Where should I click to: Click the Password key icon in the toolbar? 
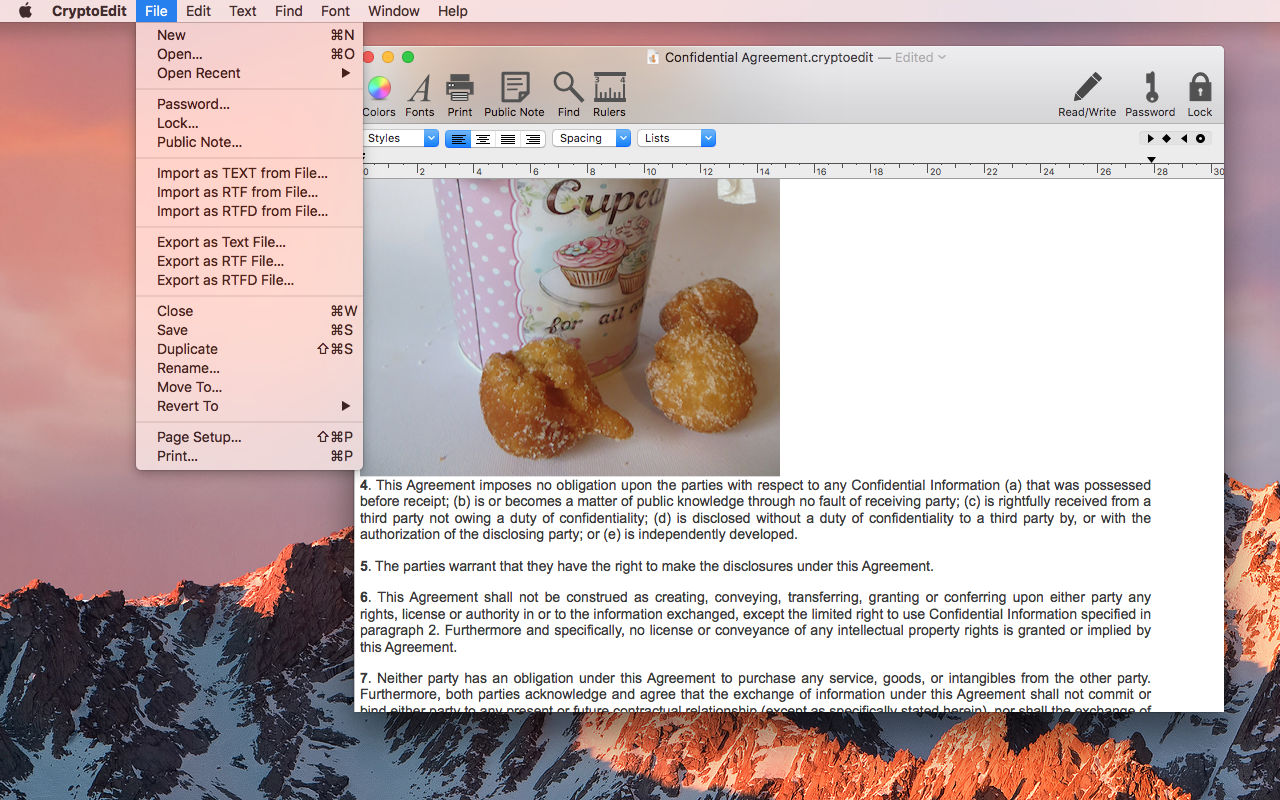1151,87
